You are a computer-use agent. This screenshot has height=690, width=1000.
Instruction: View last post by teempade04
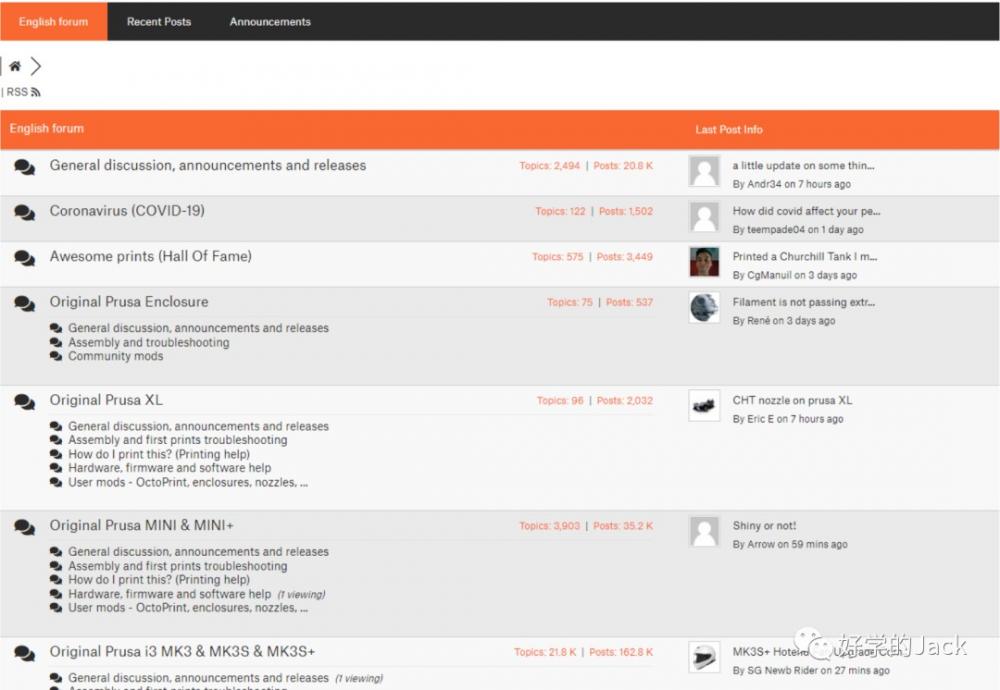(x=798, y=230)
